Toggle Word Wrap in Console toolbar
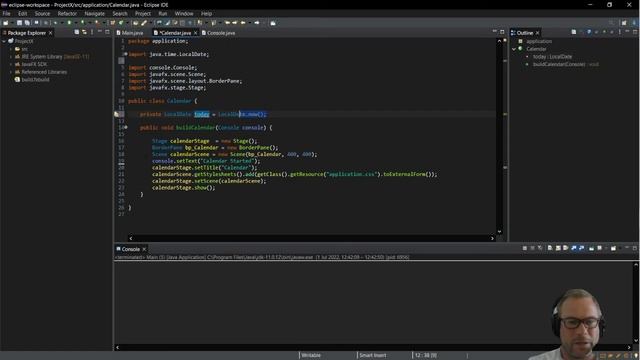The height and width of the screenshot is (360, 640). click(566, 248)
